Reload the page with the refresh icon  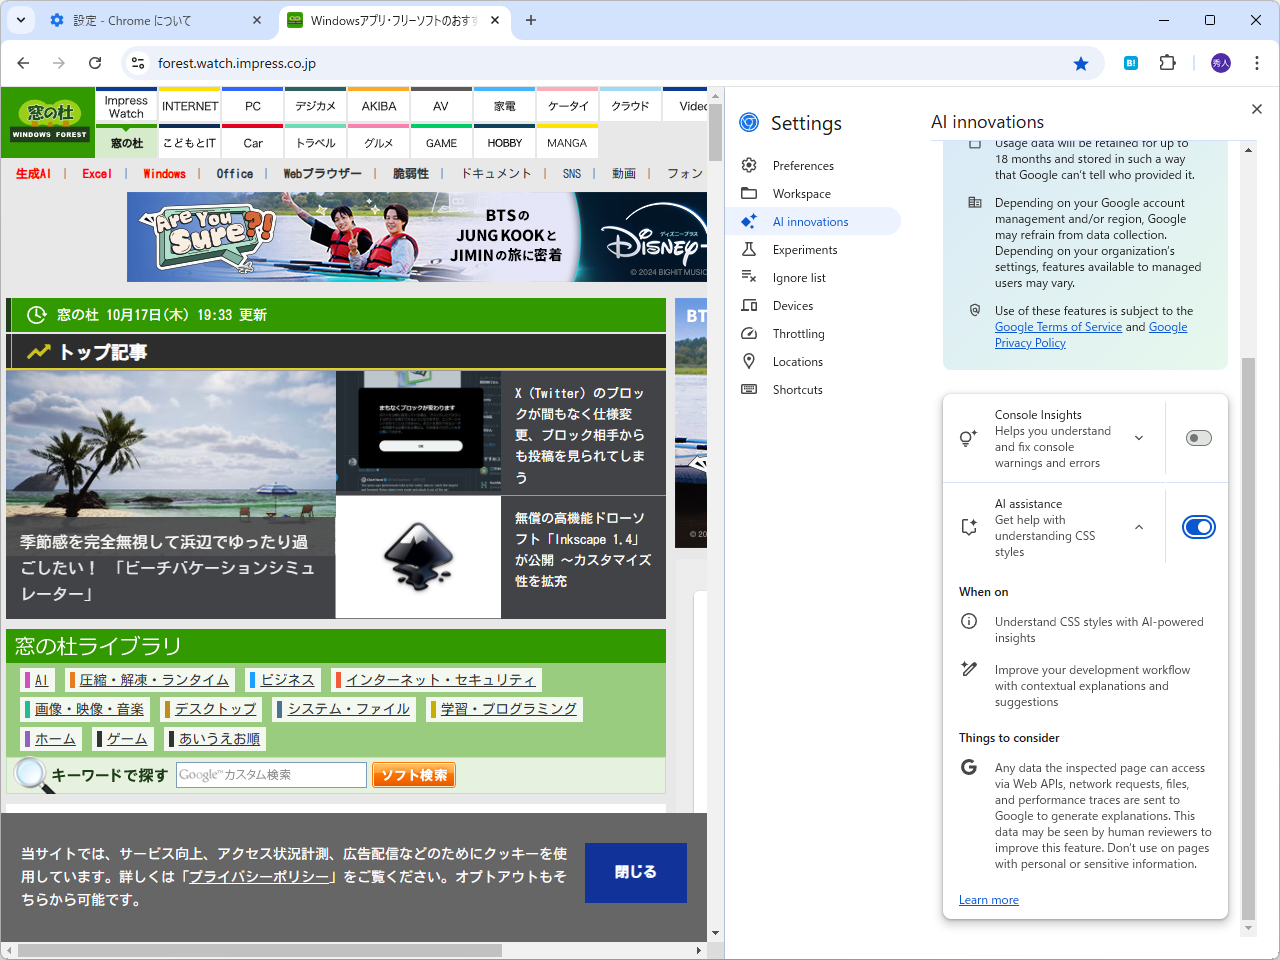[95, 63]
